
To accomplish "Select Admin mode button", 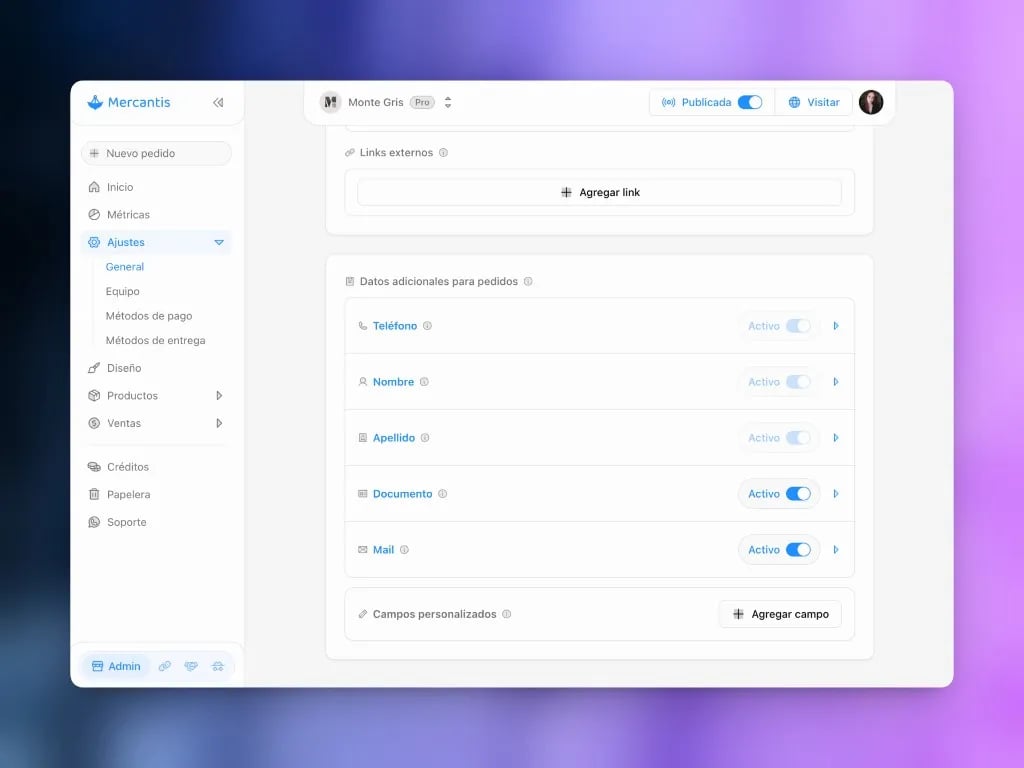I will pos(116,666).
